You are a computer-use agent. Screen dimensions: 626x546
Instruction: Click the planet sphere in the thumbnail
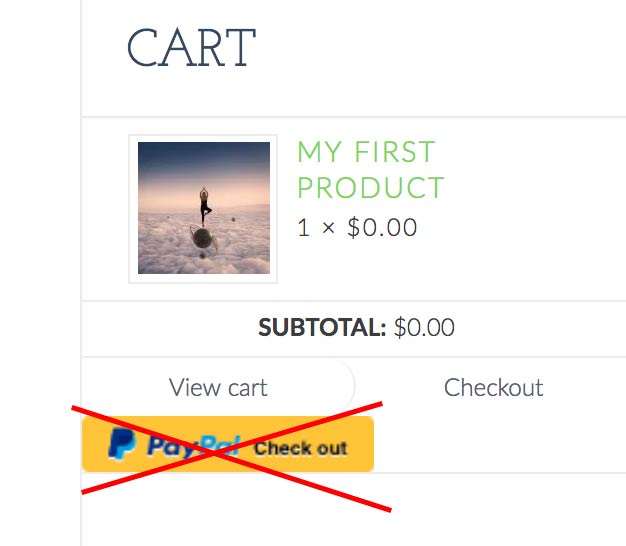204,238
